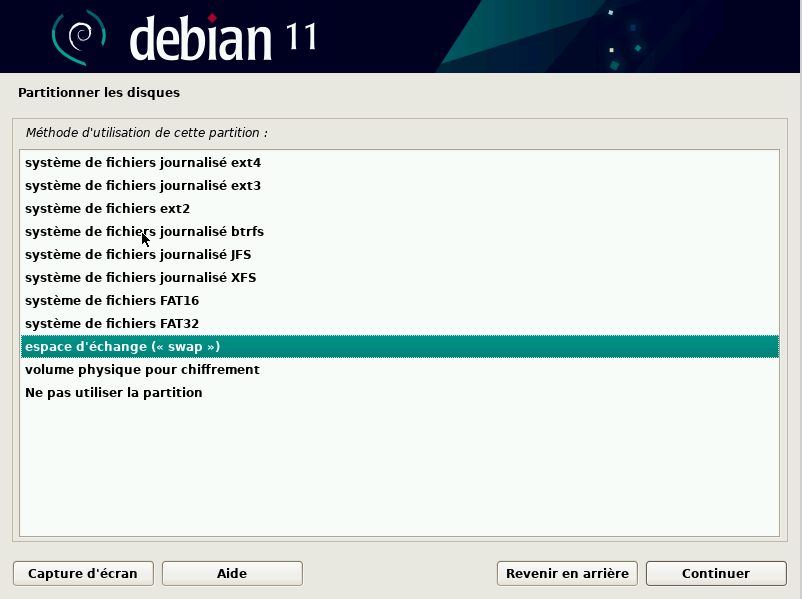Pick the journalisé btrfs filesystem entry

click(x=144, y=231)
